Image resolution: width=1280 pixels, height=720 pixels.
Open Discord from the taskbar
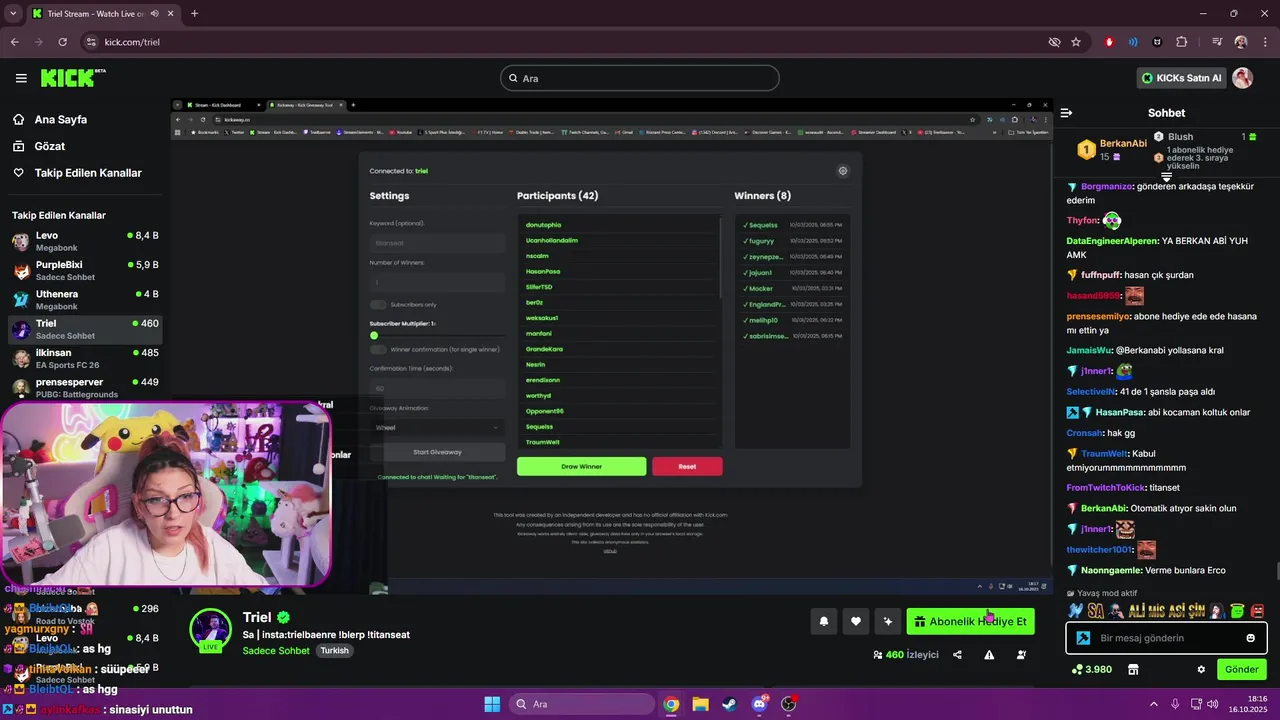pos(759,704)
